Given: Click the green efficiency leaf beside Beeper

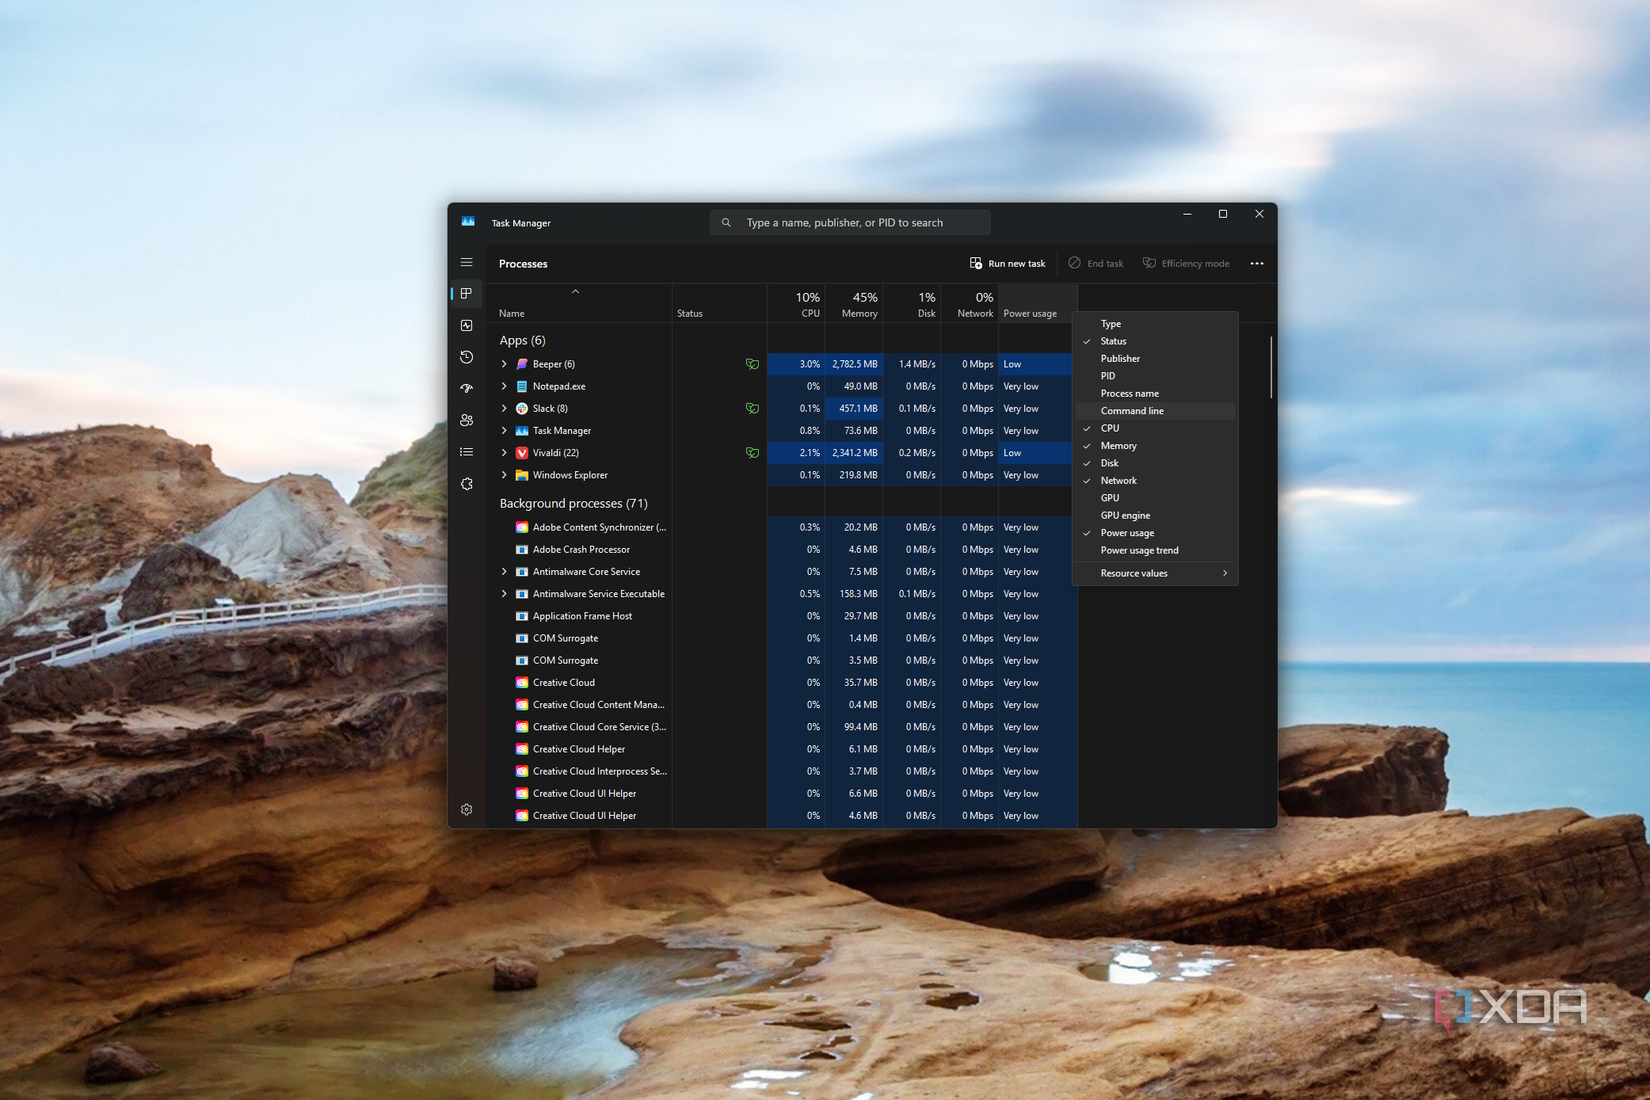Looking at the screenshot, I should click(x=753, y=363).
